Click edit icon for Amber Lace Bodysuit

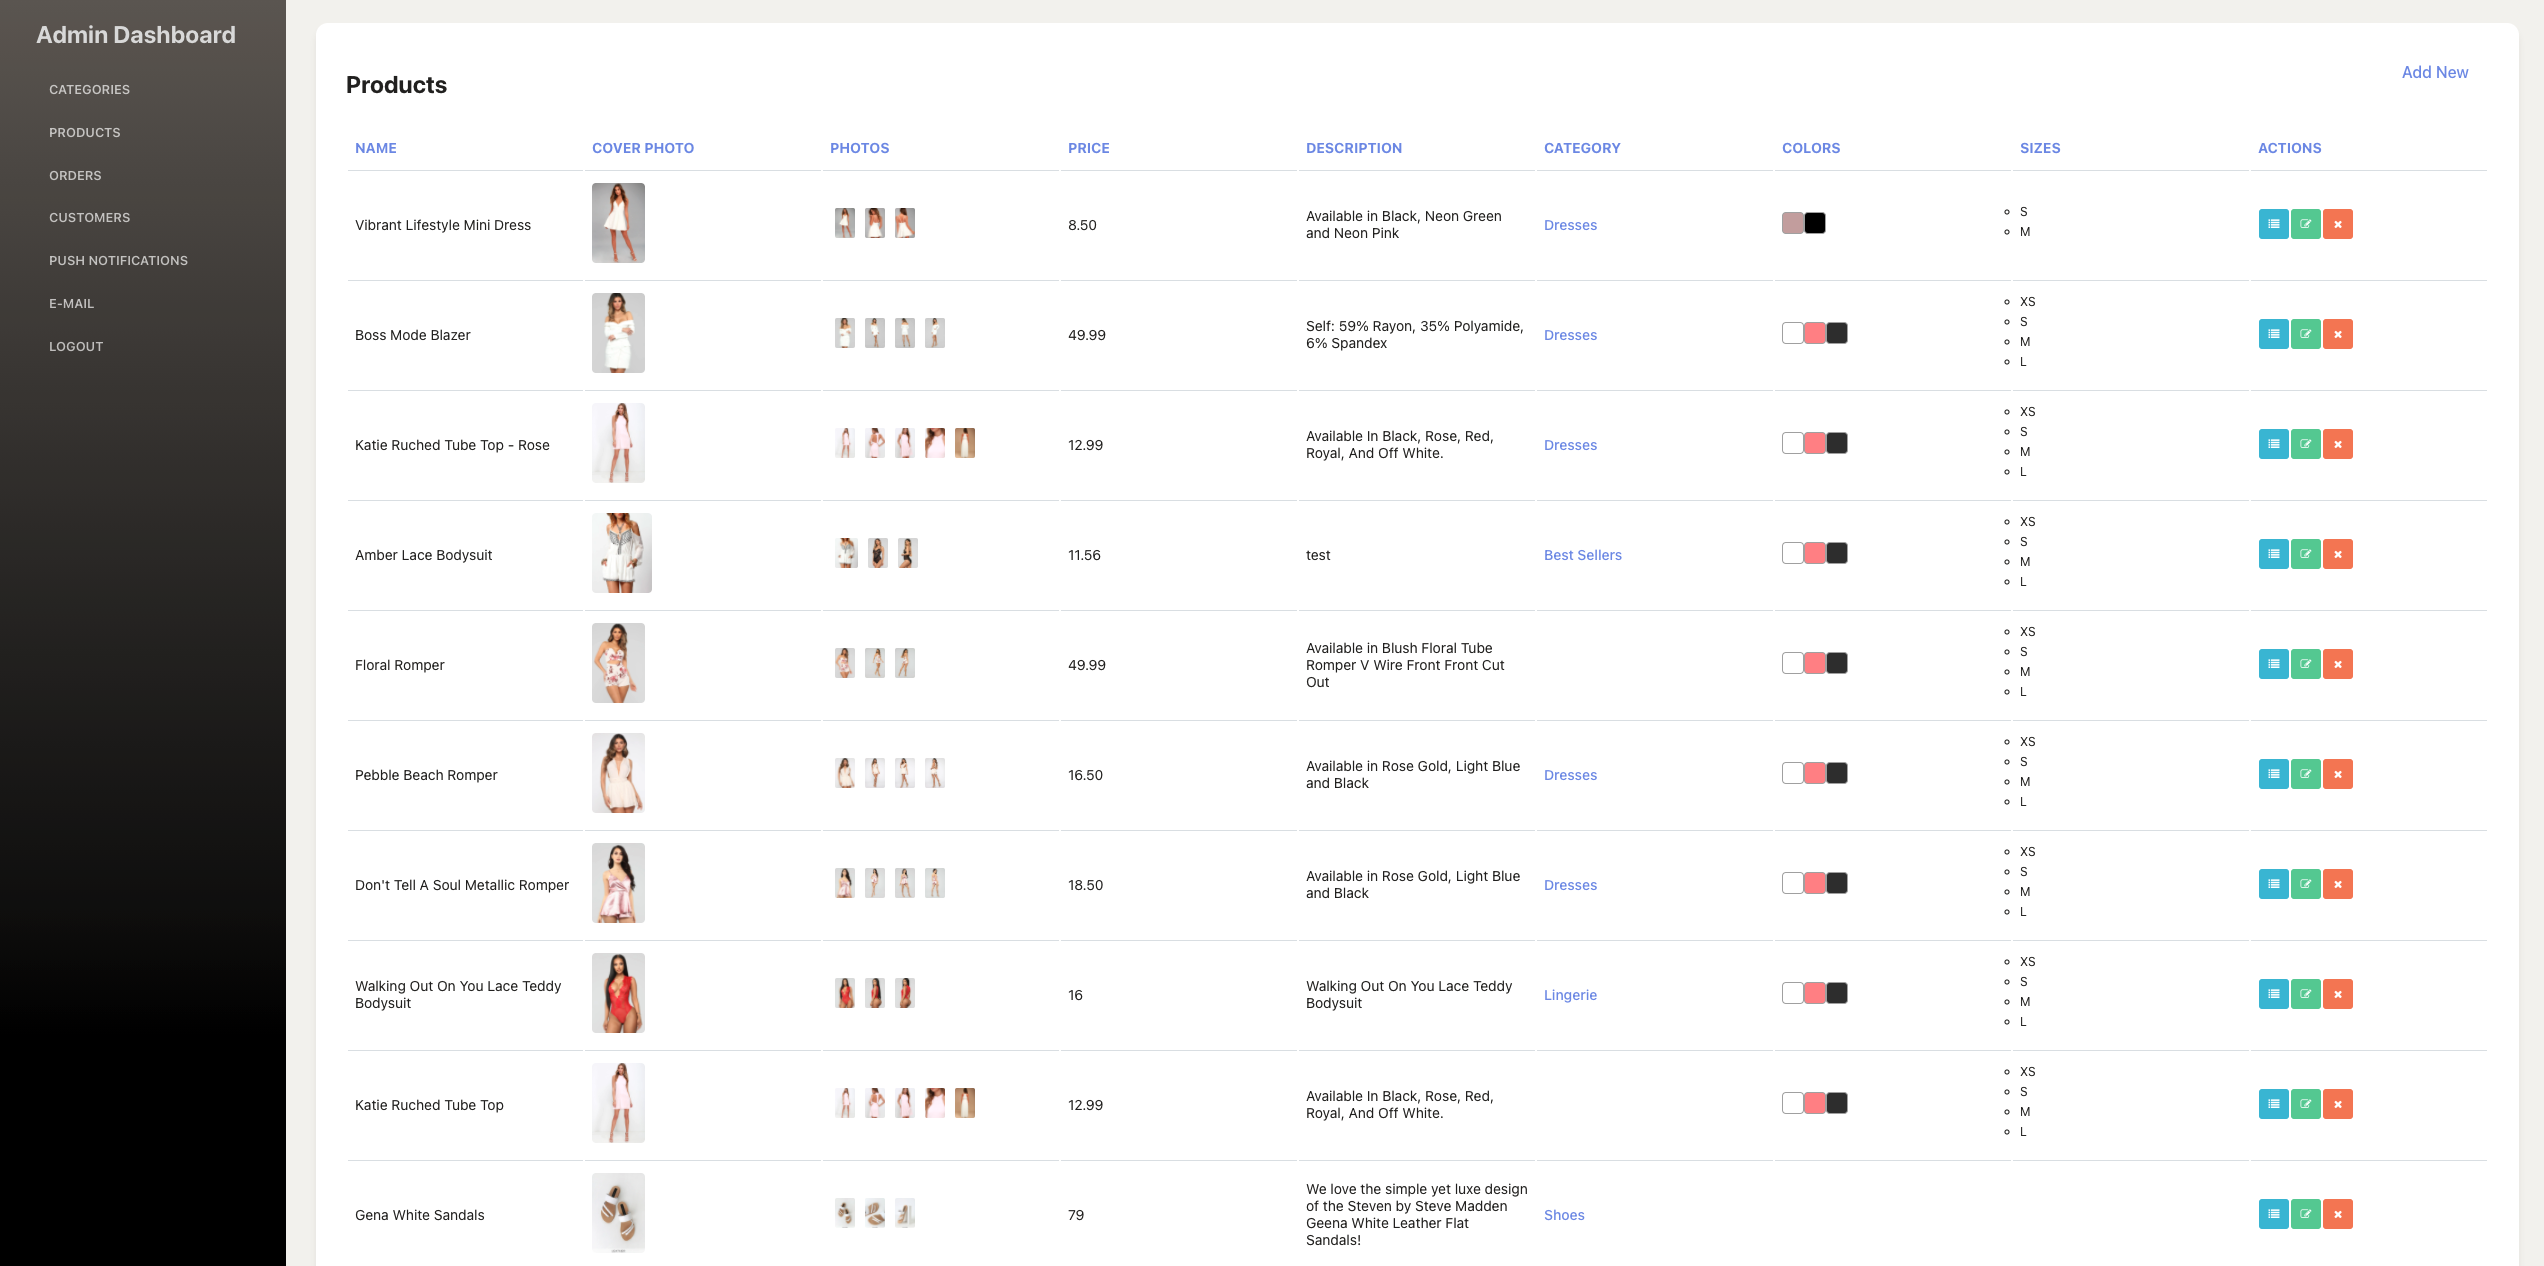click(2305, 554)
